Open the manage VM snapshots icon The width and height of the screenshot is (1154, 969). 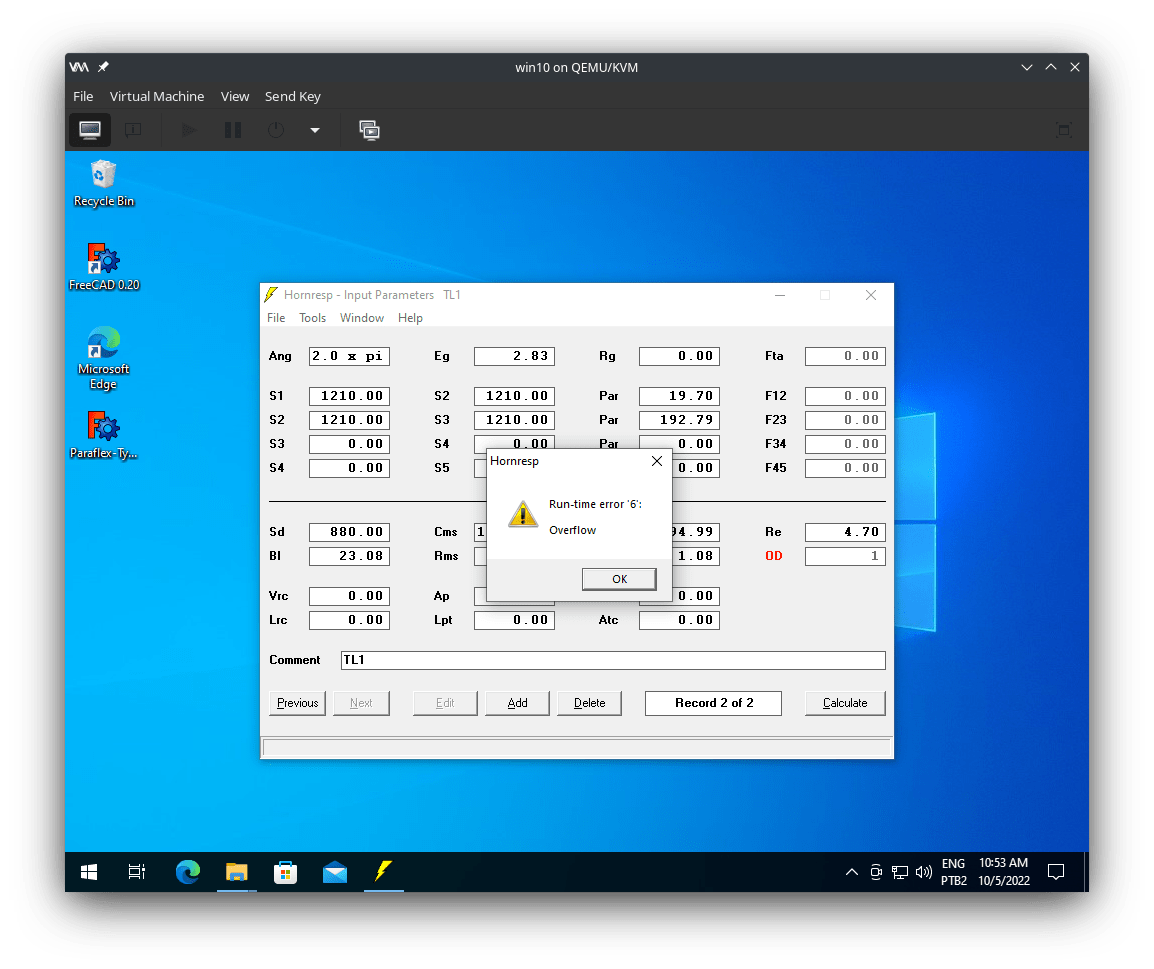click(x=369, y=130)
